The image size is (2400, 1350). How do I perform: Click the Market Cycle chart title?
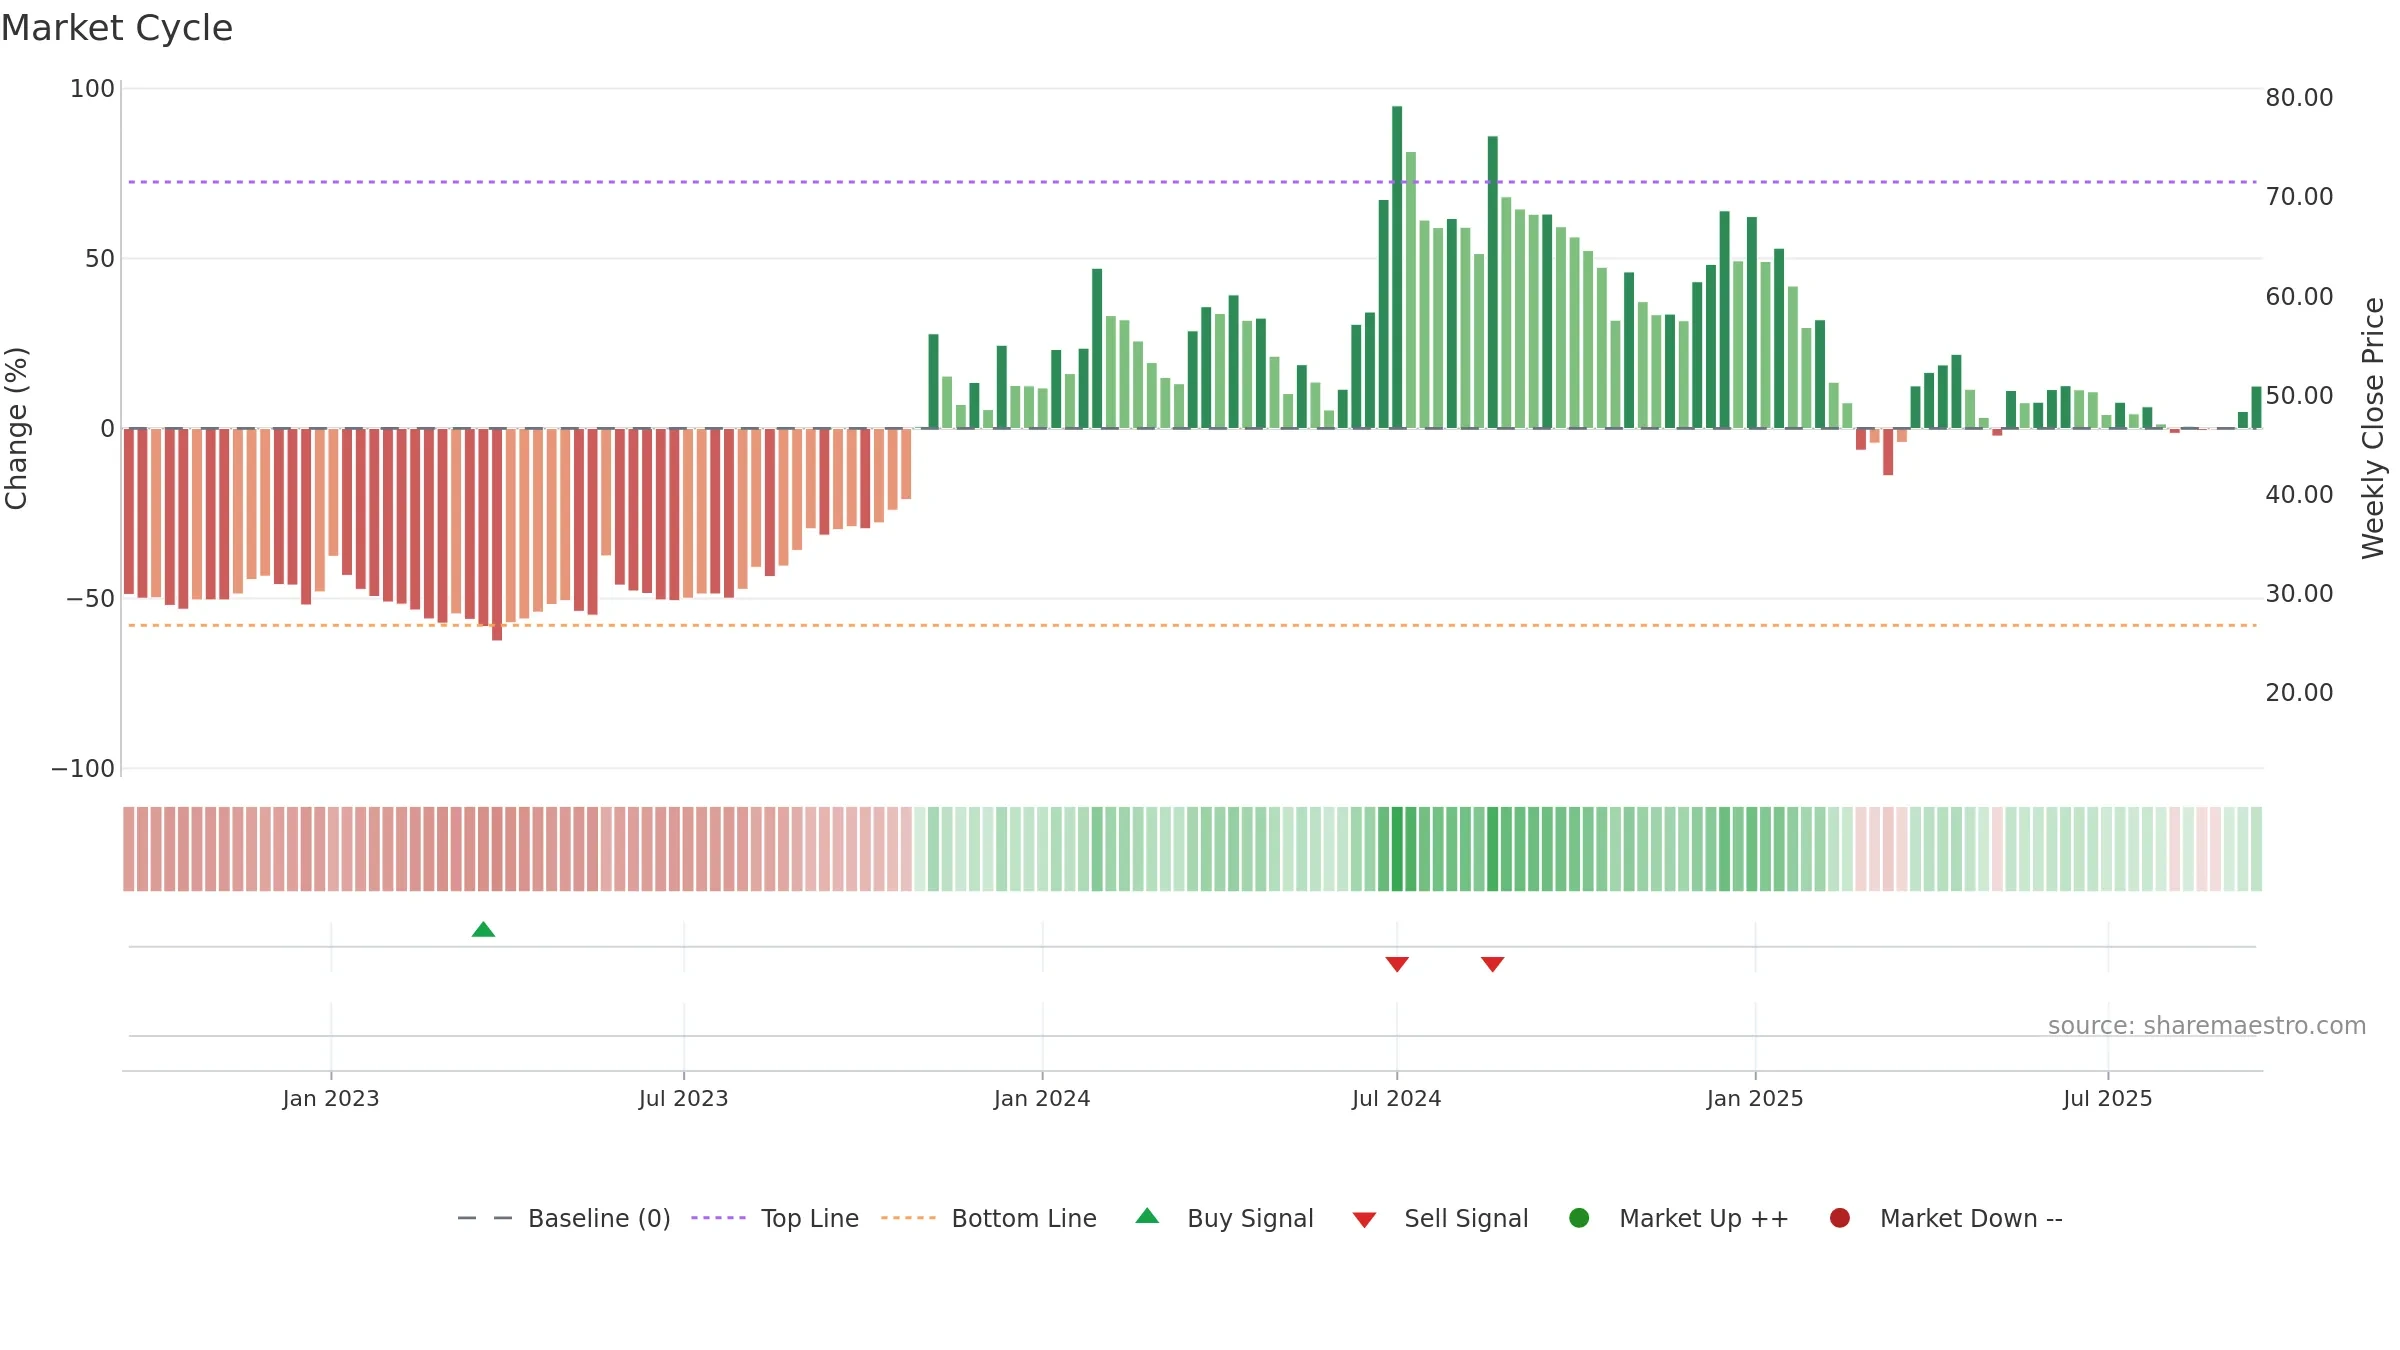click(x=117, y=28)
